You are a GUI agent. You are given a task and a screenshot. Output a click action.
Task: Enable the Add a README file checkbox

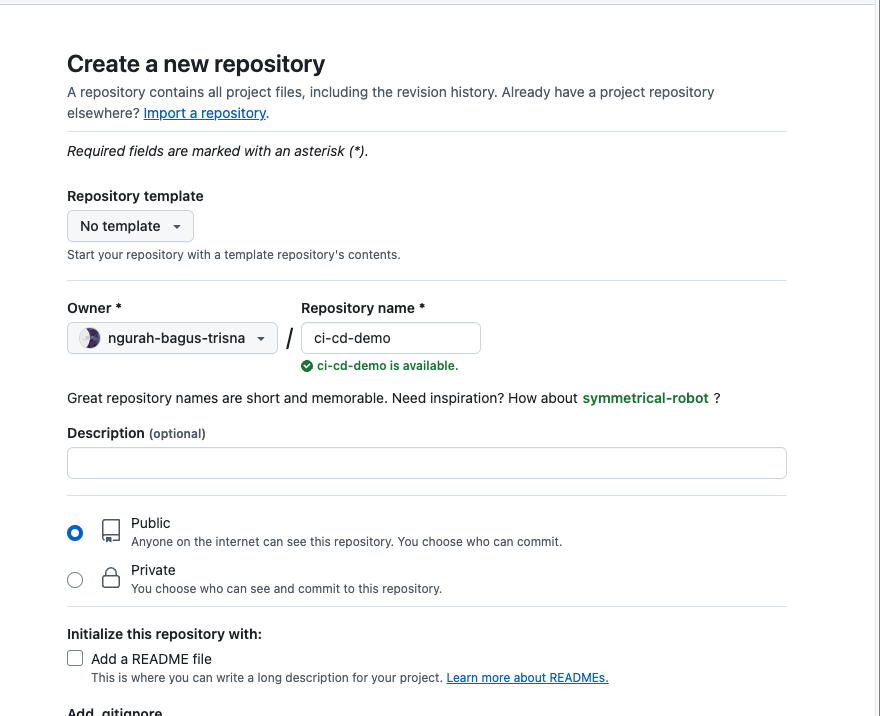click(x=75, y=658)
